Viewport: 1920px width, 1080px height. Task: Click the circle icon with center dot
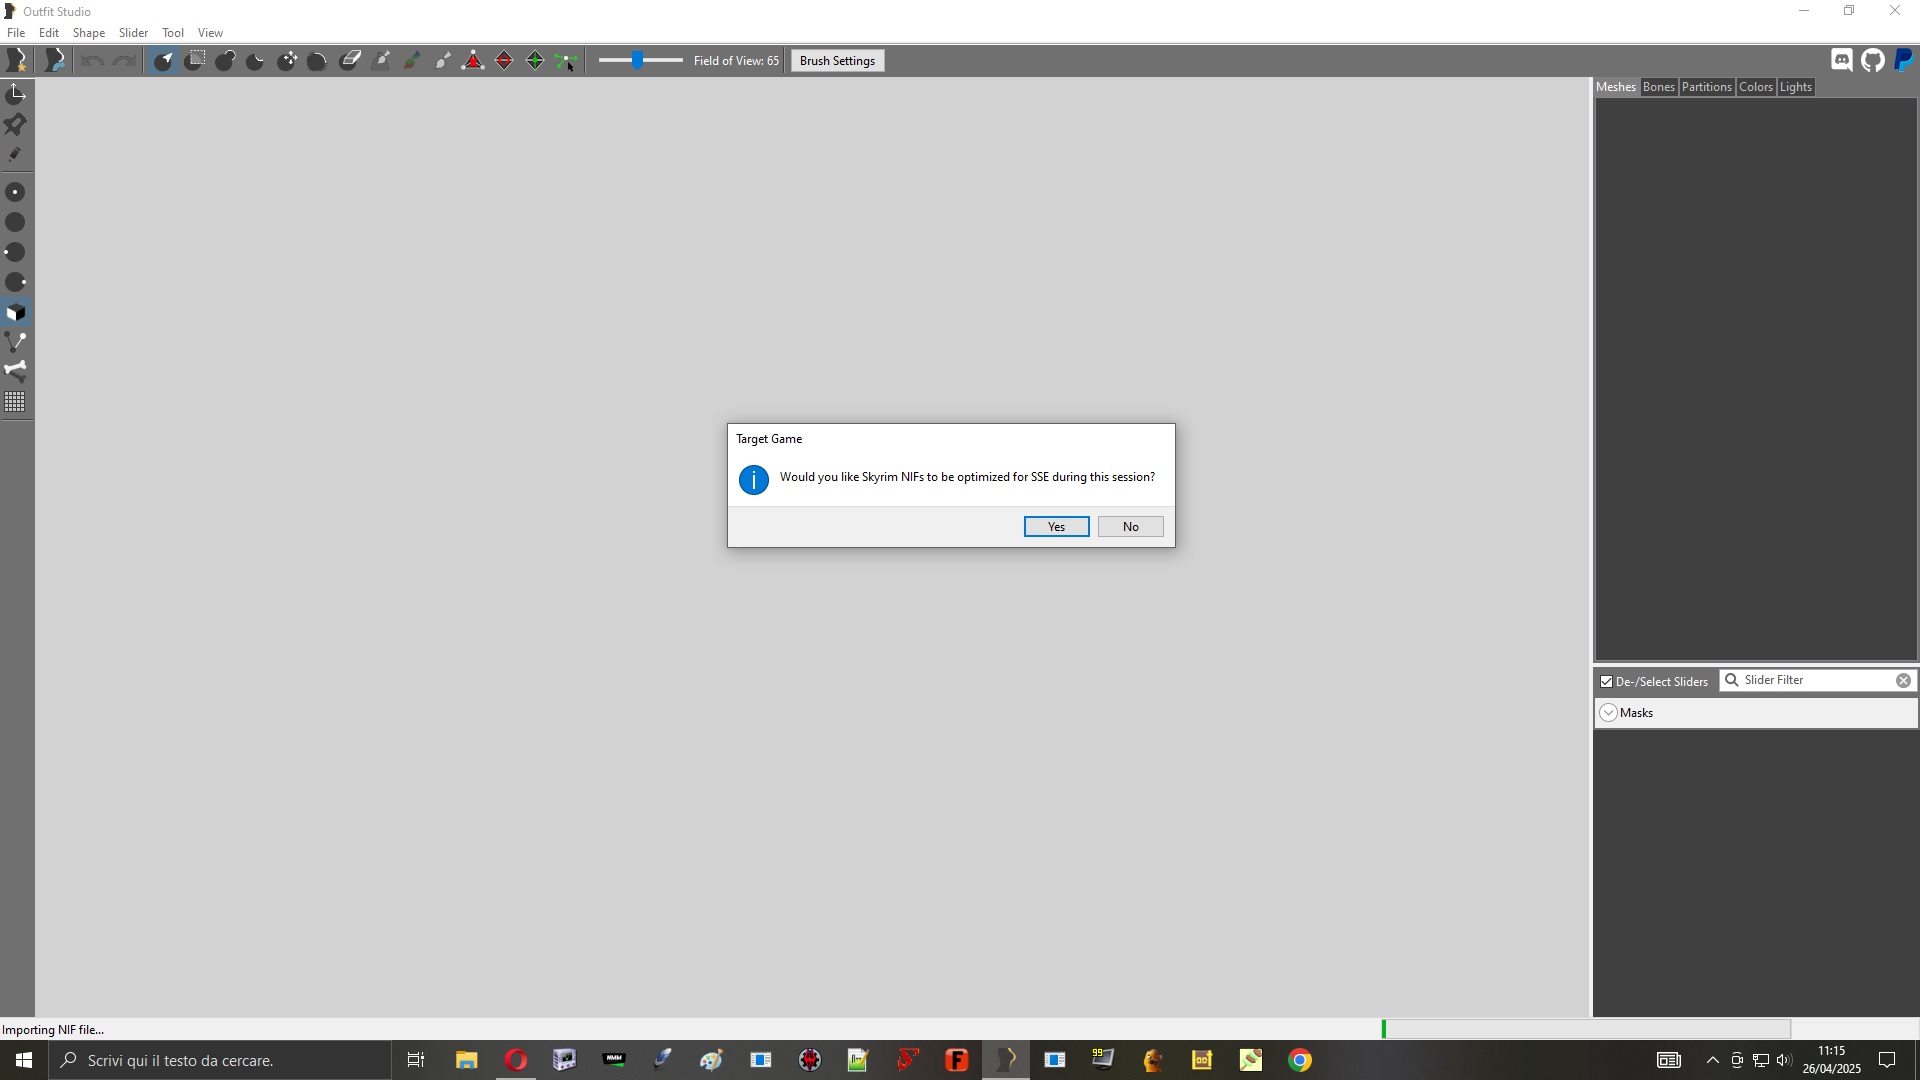[x=16, y=192]
